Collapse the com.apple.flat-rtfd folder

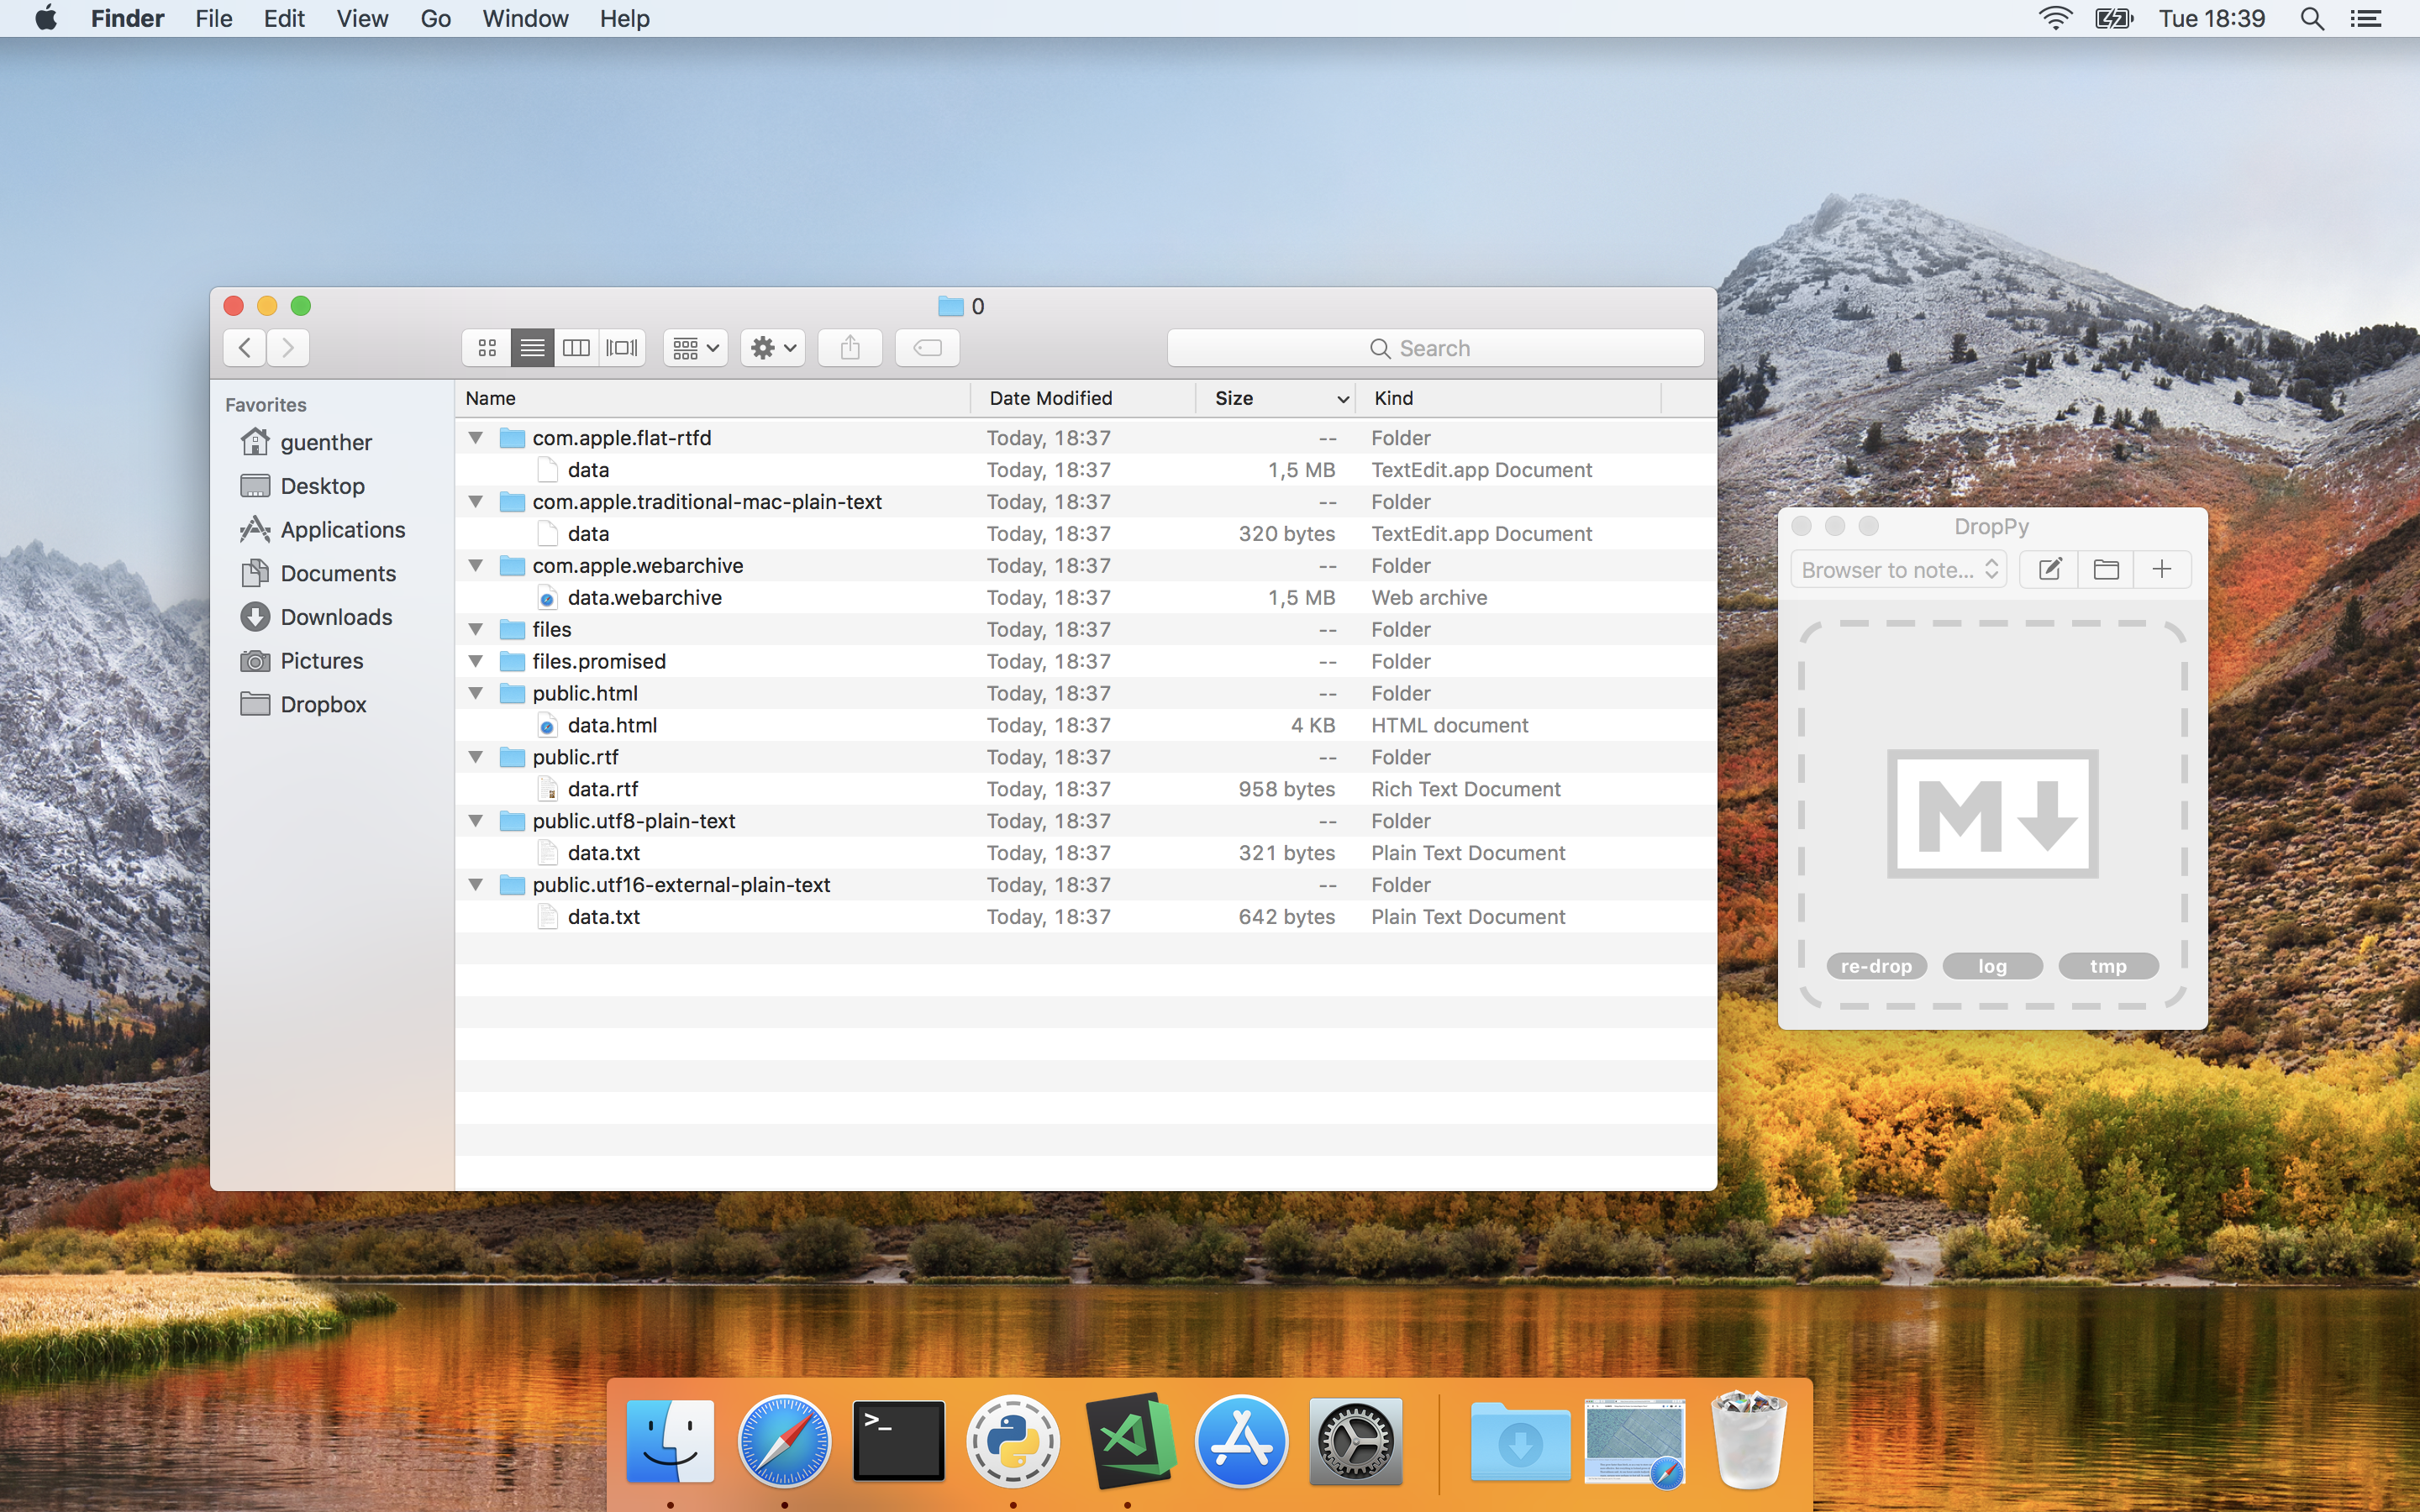(476, 438)
